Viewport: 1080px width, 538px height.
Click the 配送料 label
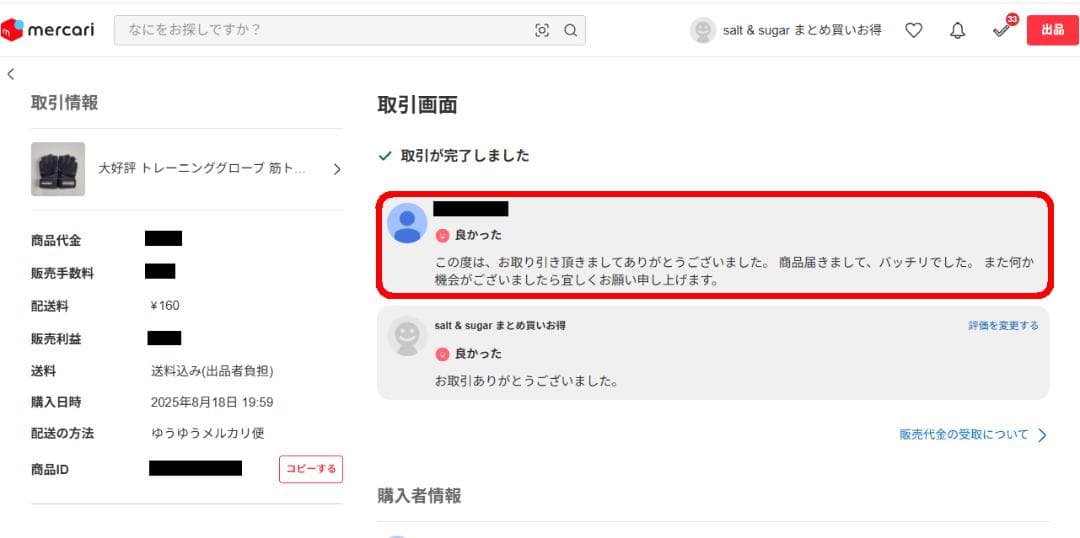tap(50, 306)
